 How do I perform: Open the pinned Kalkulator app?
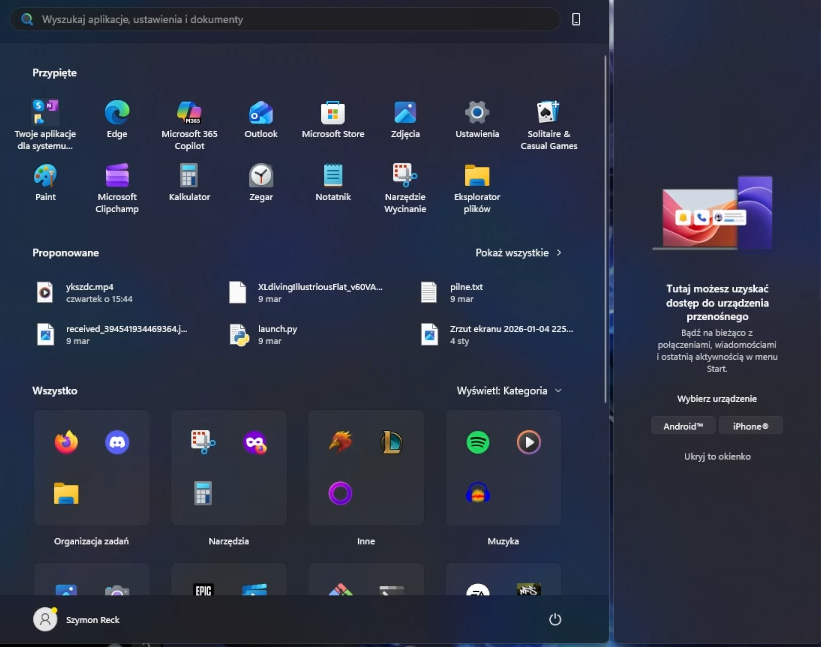[x=189, y=182]
